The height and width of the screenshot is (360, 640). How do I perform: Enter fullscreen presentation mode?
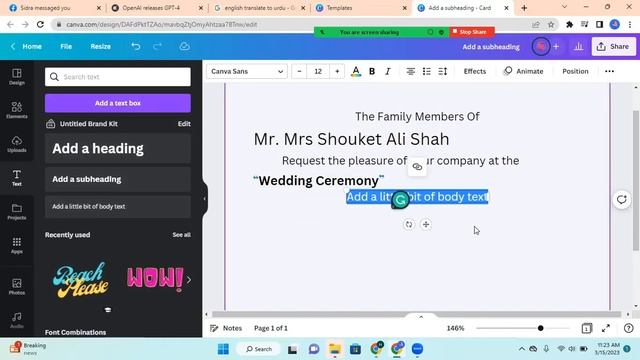tap(606, 328)
